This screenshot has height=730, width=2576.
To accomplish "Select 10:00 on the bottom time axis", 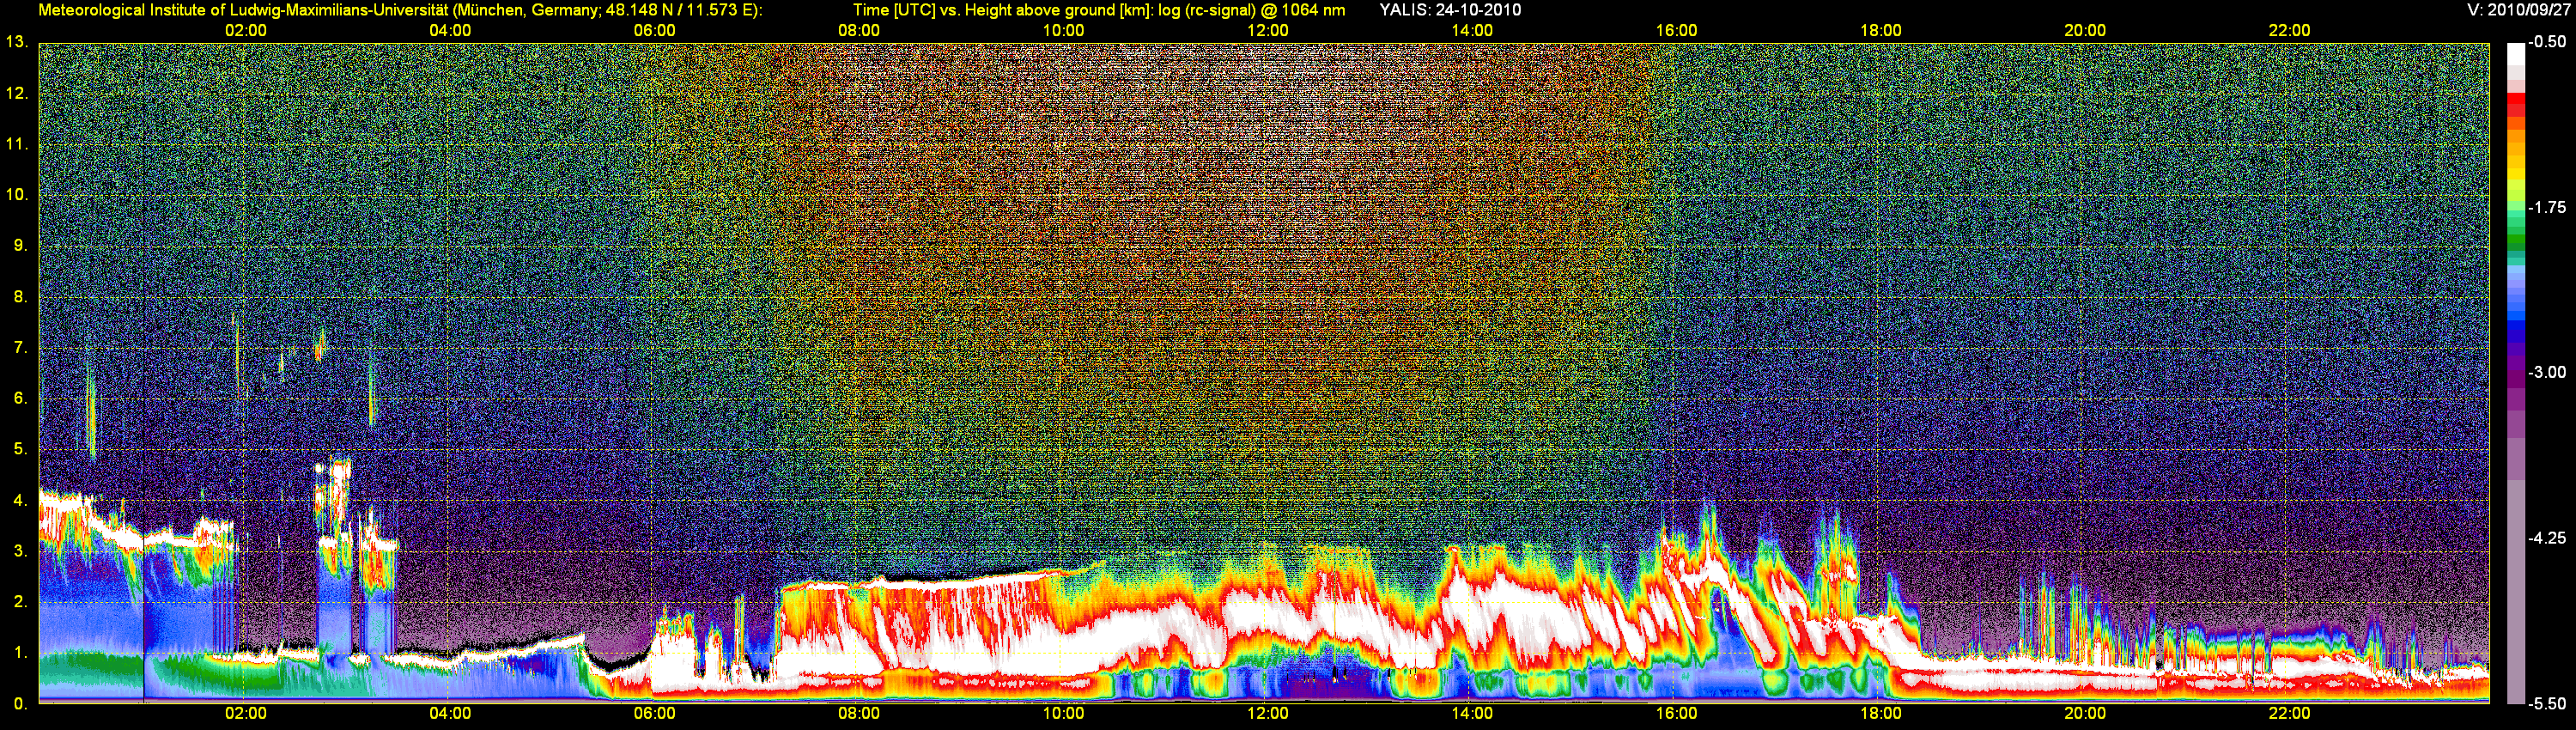I will click(x=1063, y=713).
